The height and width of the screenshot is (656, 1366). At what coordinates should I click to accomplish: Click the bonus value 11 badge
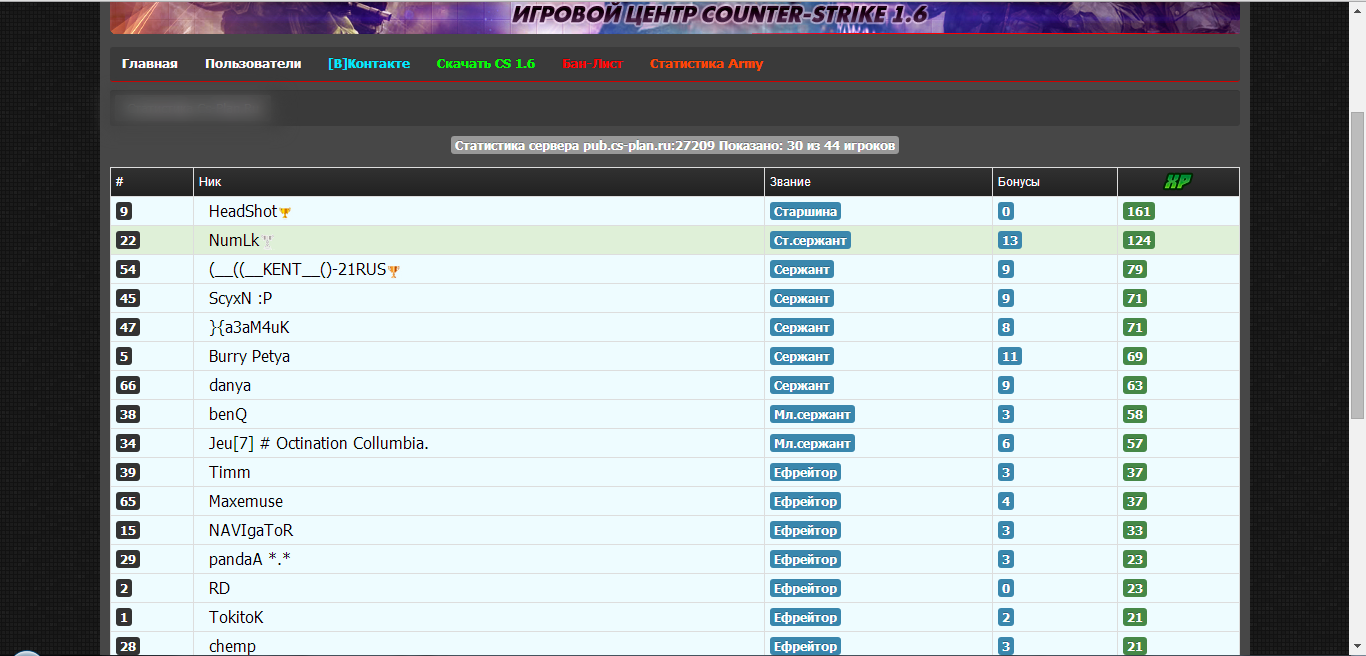pos(1009,357)
